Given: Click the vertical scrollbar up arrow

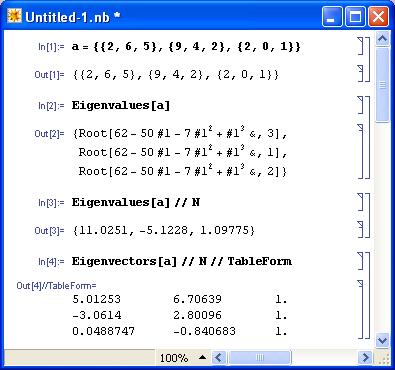Looking at the screenshot, I should point(382,39).
